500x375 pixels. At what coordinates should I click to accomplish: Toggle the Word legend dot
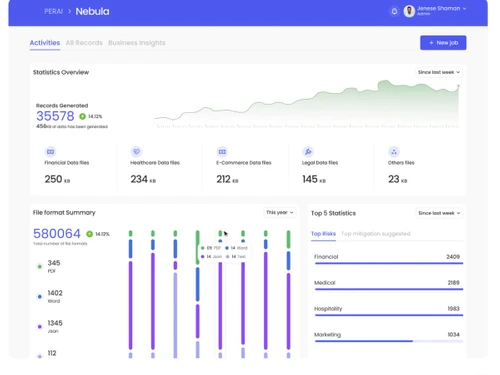40,296
